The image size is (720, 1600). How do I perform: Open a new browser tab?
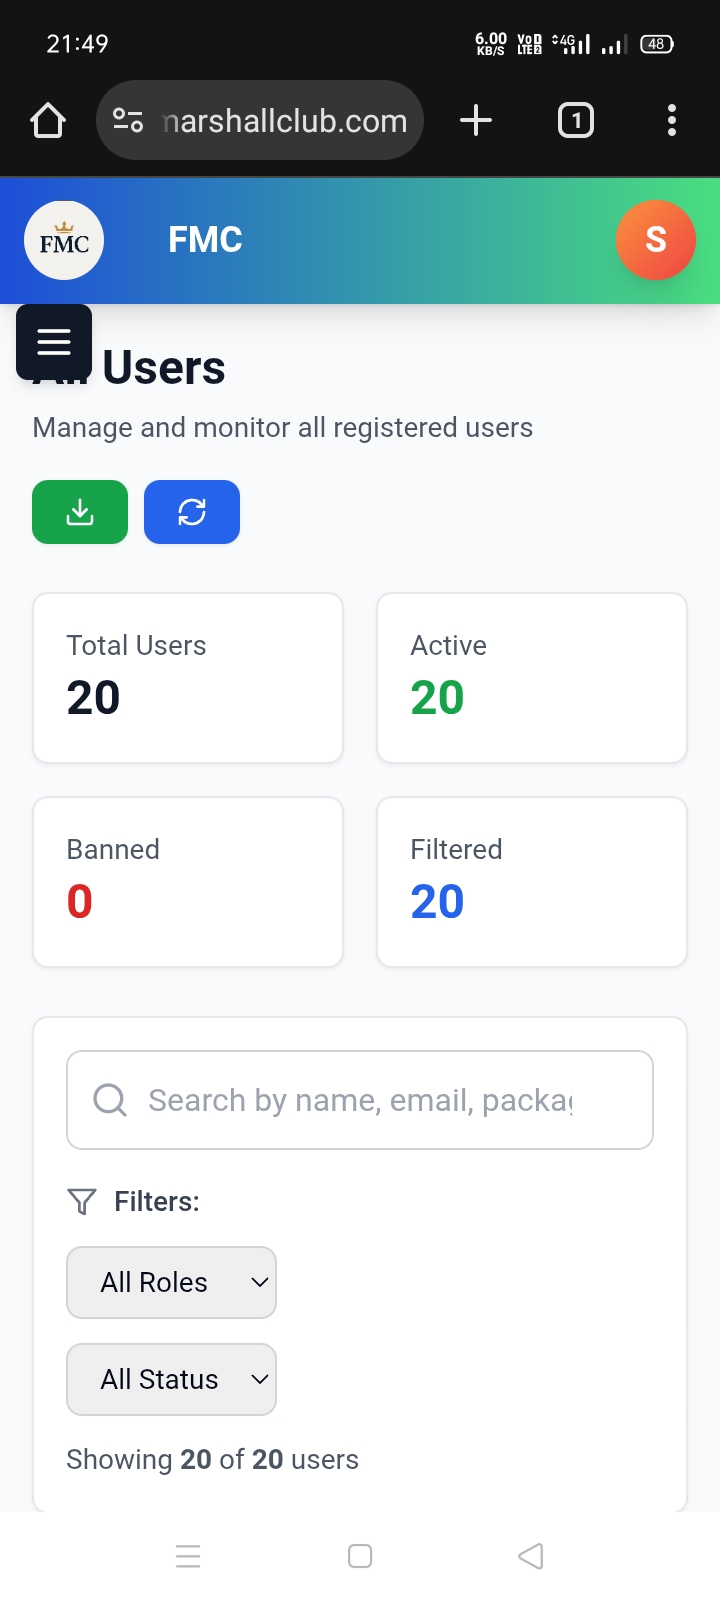point(476,121)
